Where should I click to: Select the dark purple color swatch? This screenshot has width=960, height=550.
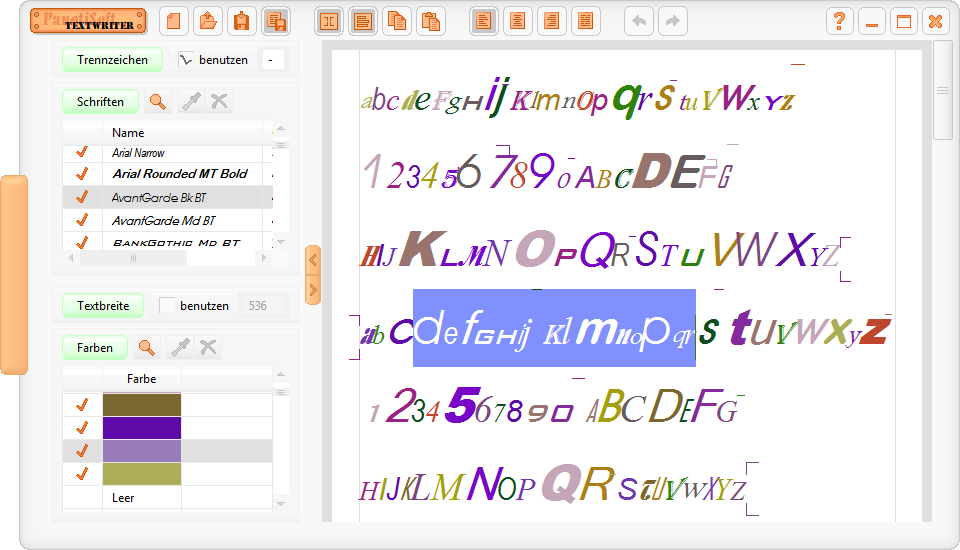pos(142,428)
